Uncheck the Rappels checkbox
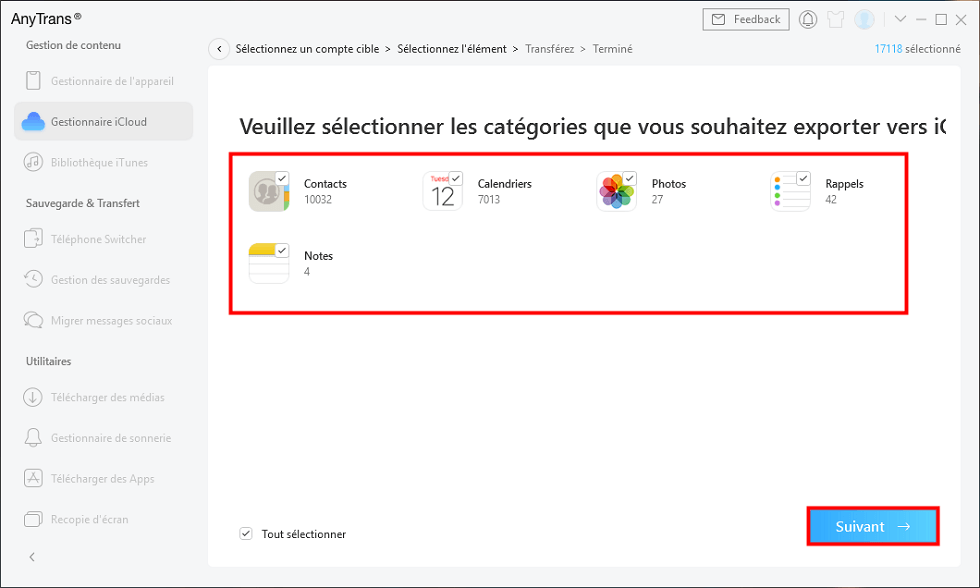Screen dimensions: 980x588 (x=803, y=178)
